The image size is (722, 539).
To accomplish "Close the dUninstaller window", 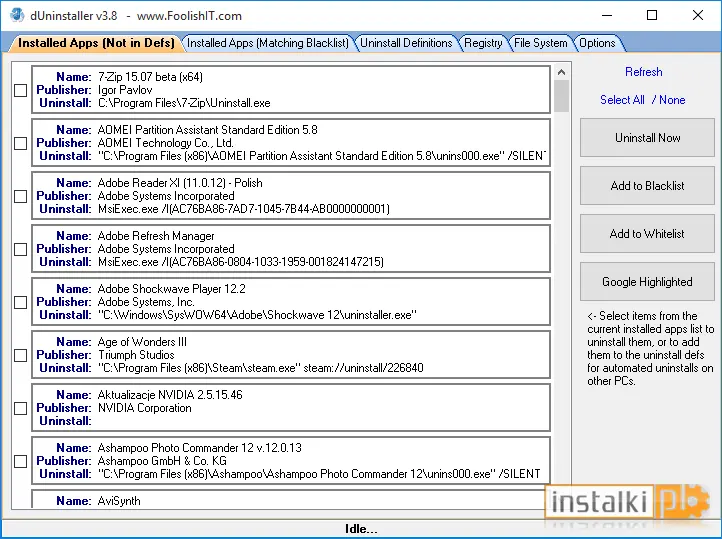I will coord(698,15).
